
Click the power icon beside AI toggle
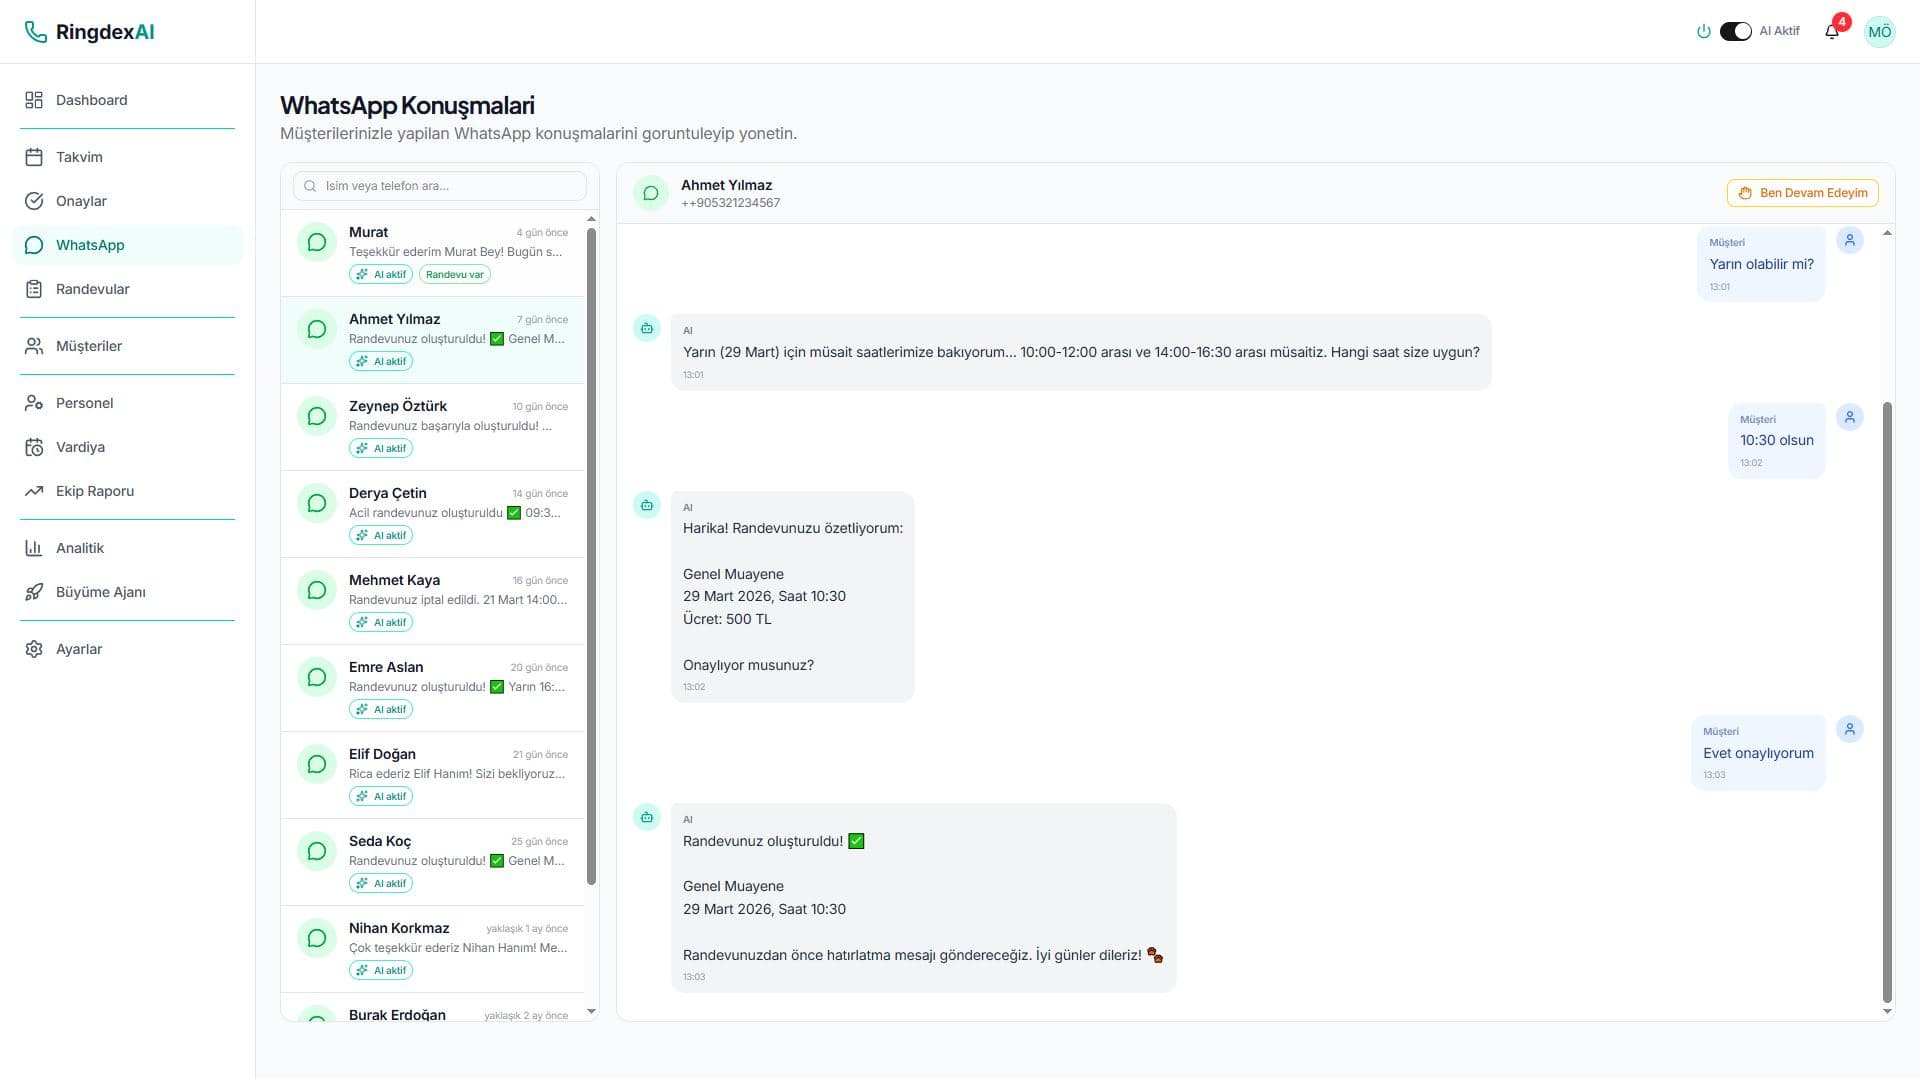click(1704, 31)
